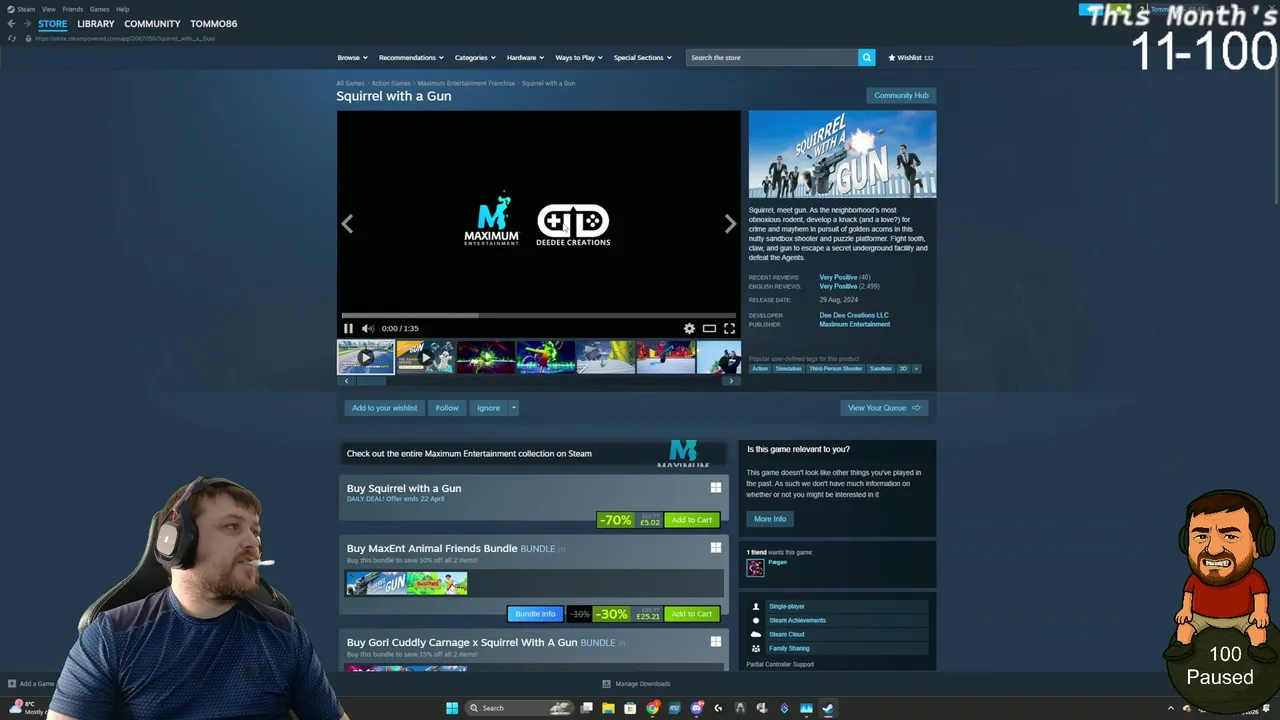
Task: Open the Maximum Entertainment collection banner
Action: click(x=534, y=454)
